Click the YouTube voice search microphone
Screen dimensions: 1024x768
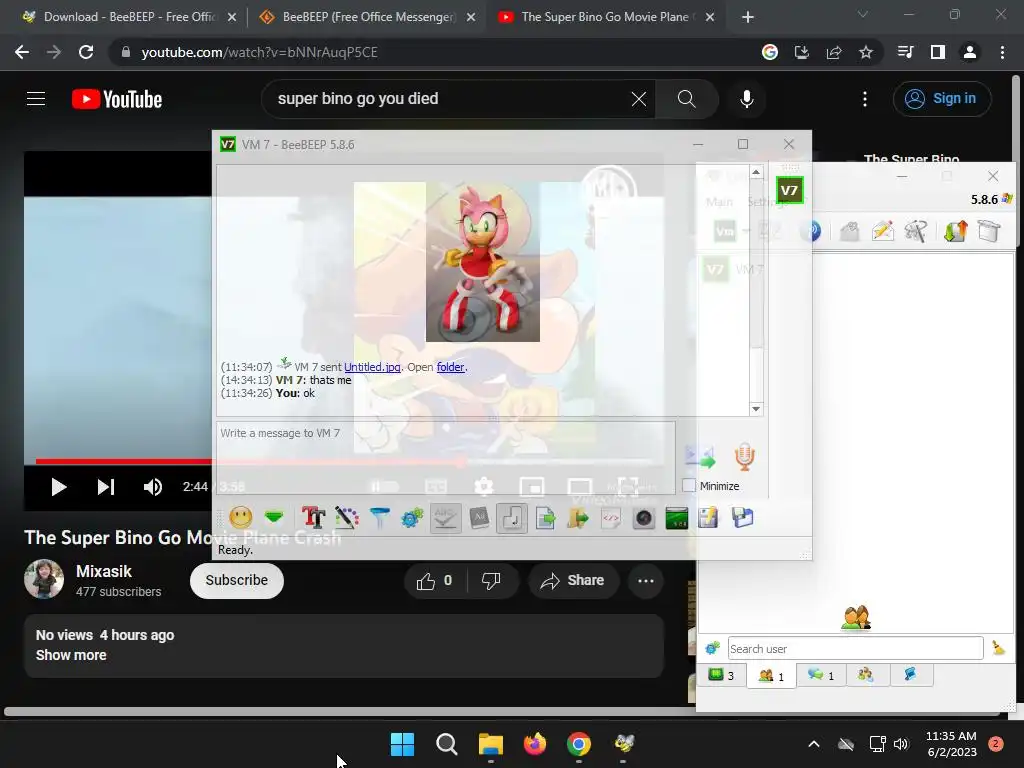click(x=747, y=99)
